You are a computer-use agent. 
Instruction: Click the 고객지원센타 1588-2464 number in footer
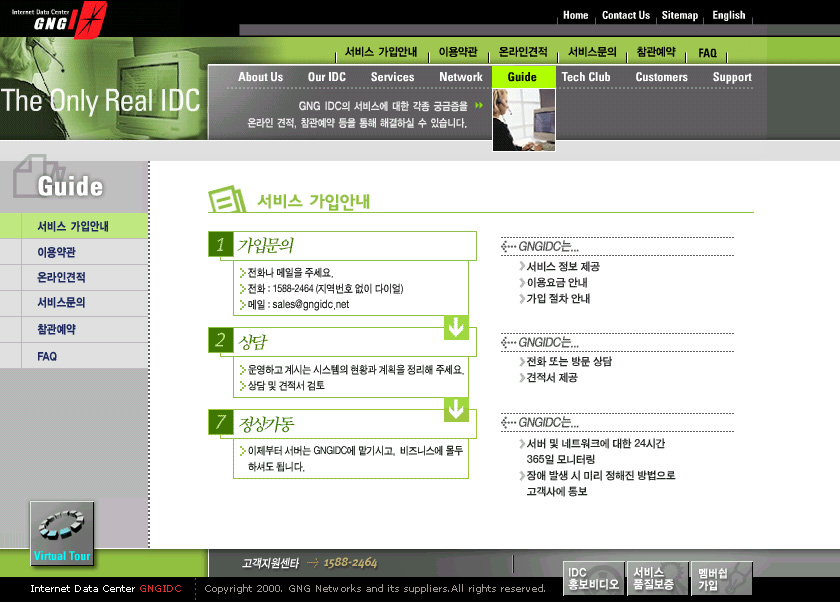pyautogui.click(x=350, y=562)
